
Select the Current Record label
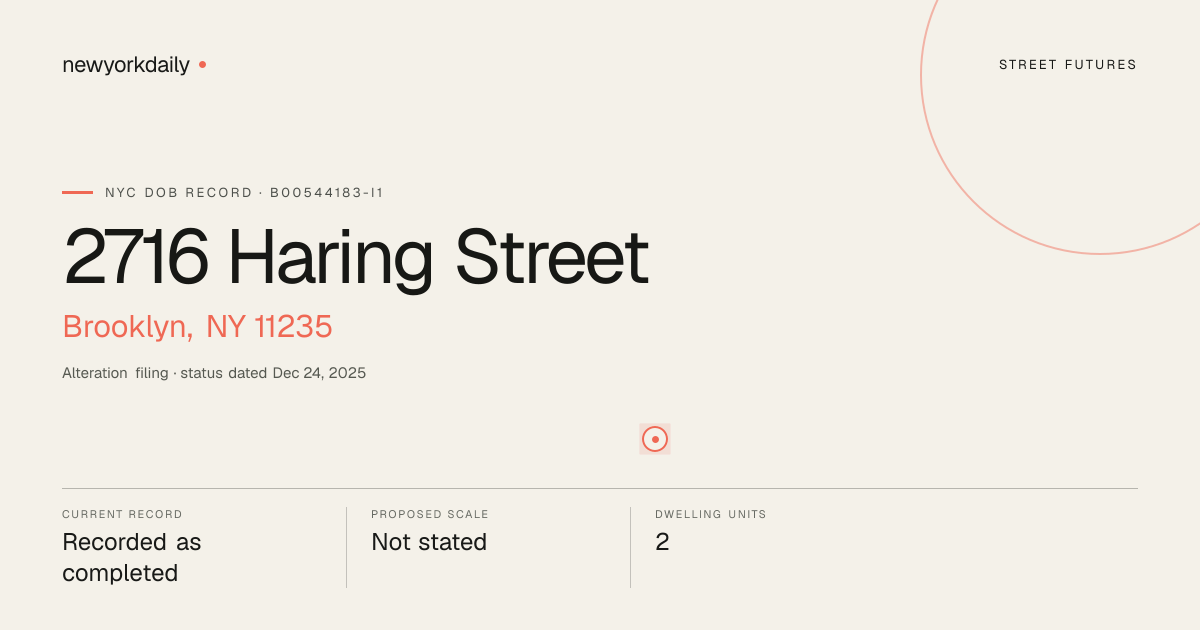[122, 514]
